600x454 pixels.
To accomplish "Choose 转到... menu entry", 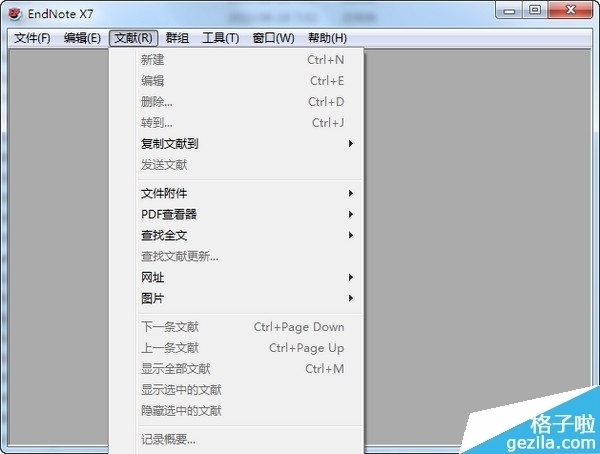I will [x=236, y=123].
